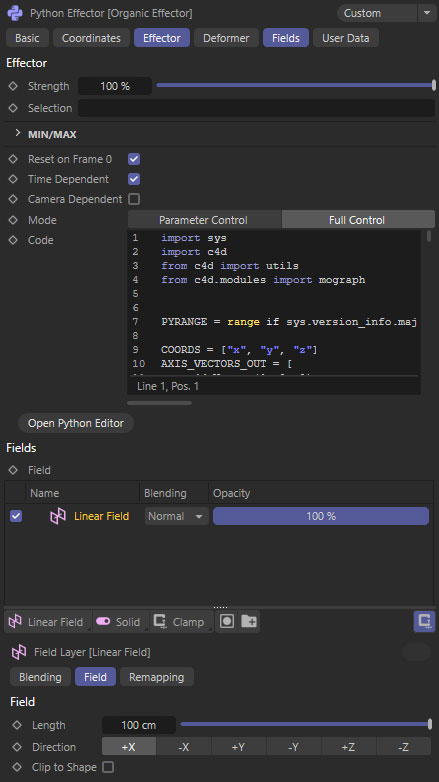Viewport: 439px width, 782px height.
Task: Click the Python Effector icon in the header
Action: point(15,13)
